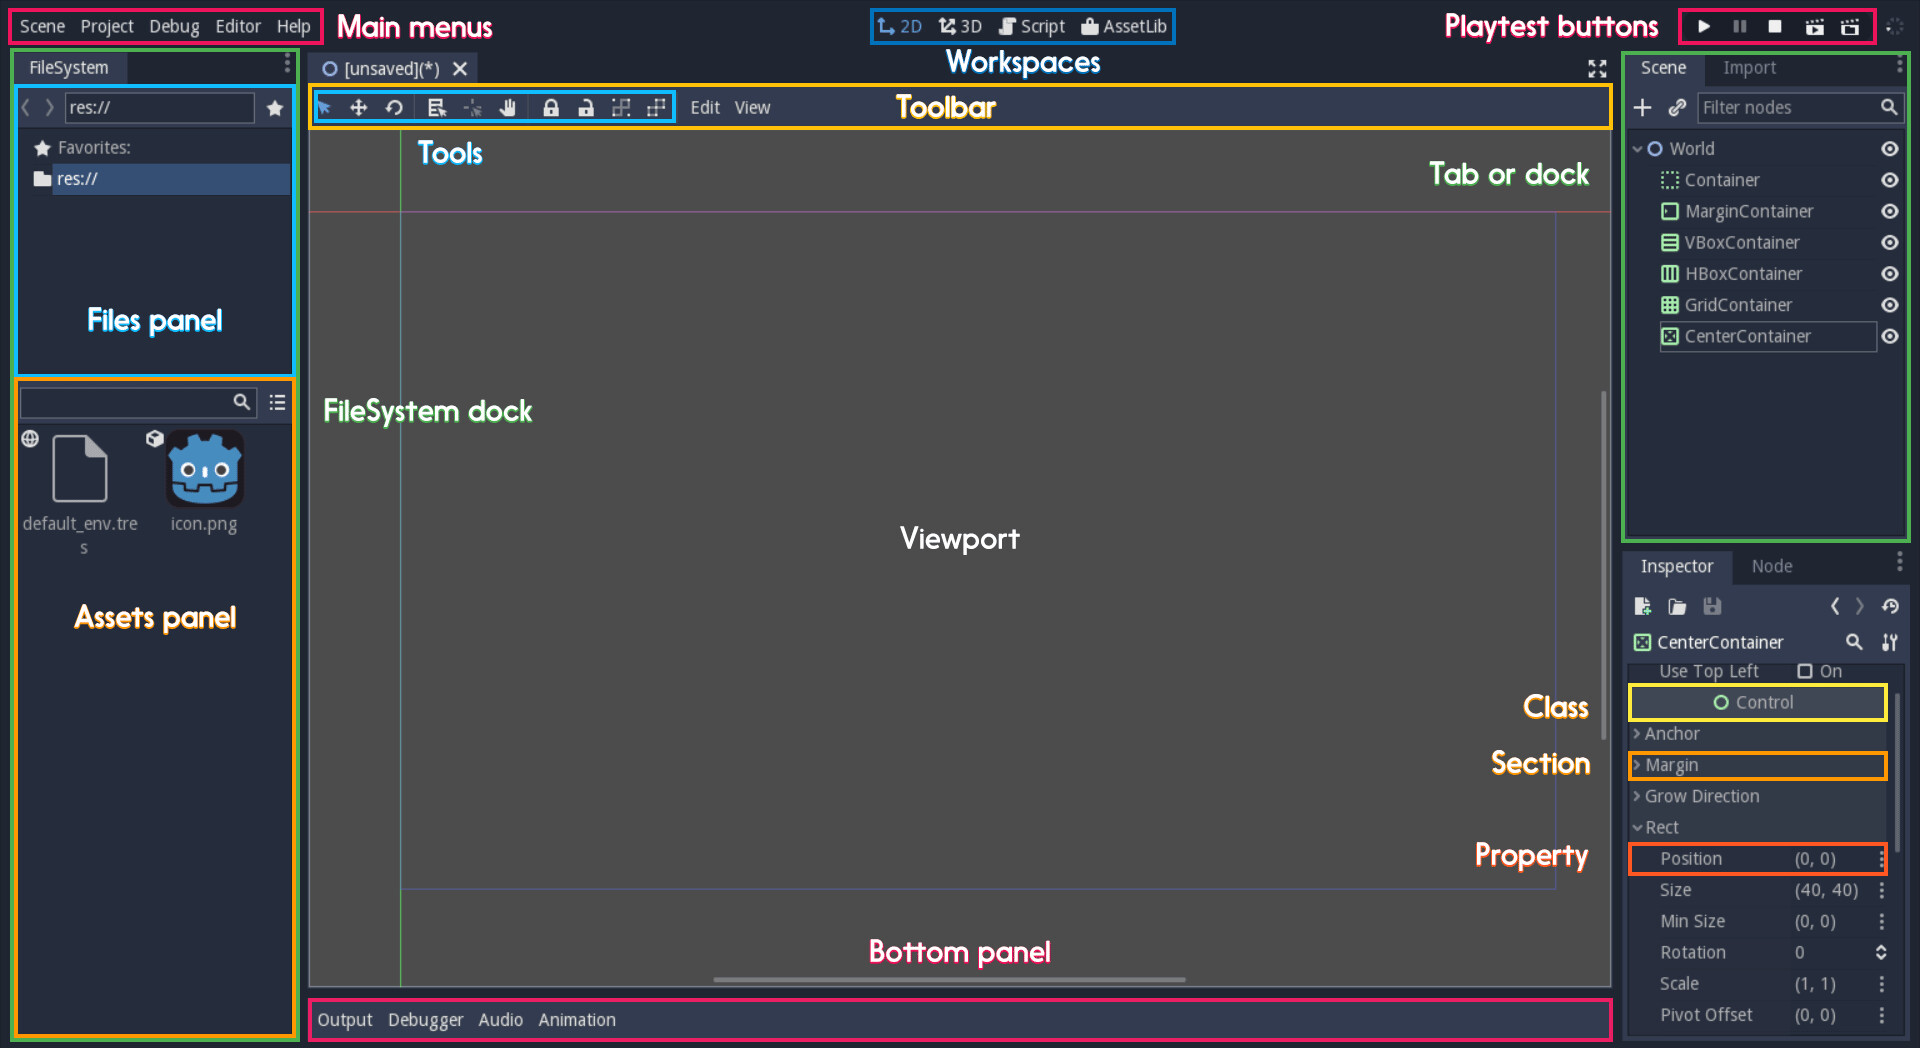Hide the VBoxContainer node with eye icon
The height and width of the screenshot is (1048, 1920).
point(1889,242)
